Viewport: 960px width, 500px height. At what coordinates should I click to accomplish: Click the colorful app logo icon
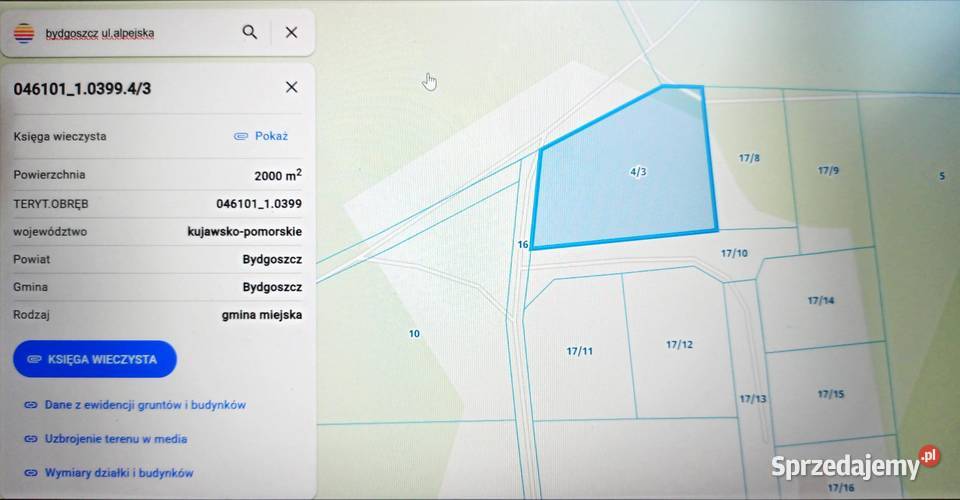tap(24, 33)
